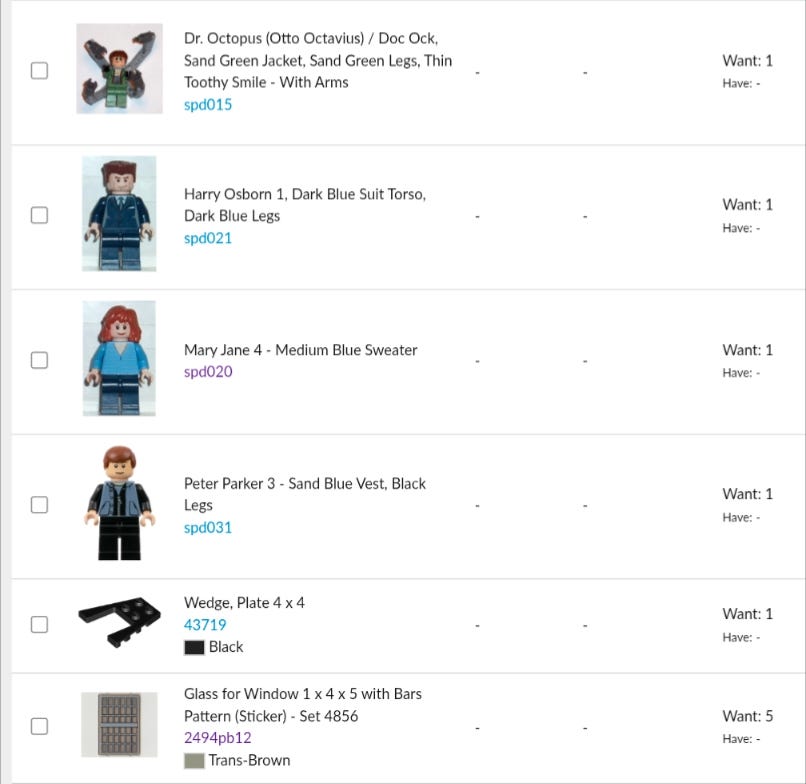The height and width of the screenshot is (784, 806).
Task: Click the Black color swatch
Action: coord(194,647)
